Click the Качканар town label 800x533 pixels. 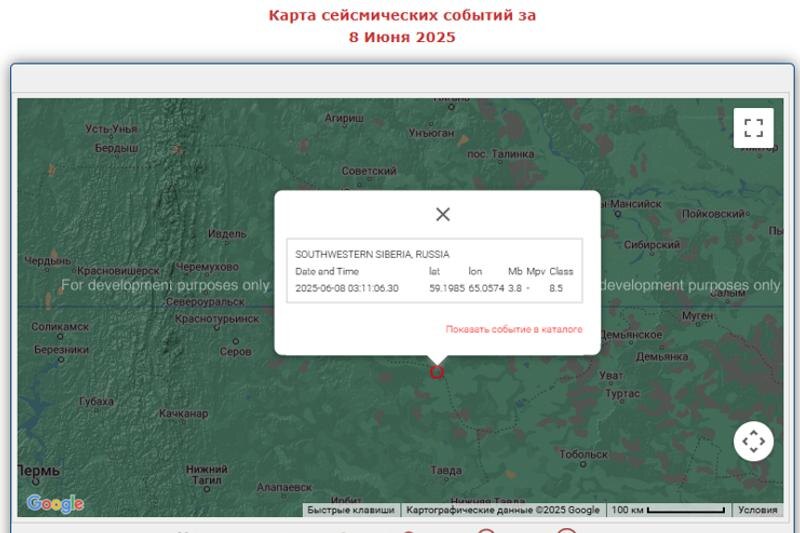tap(184, 414)
